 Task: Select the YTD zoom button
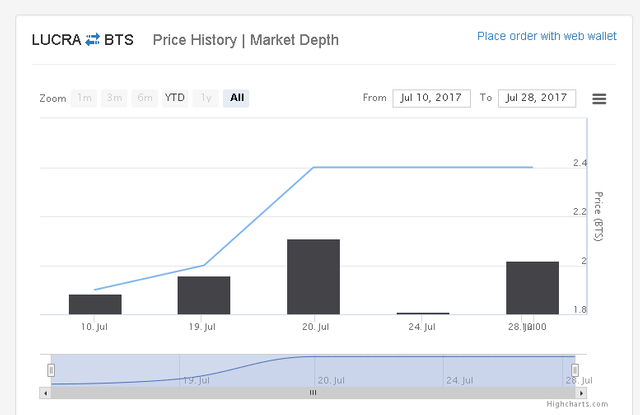point(175,98)
